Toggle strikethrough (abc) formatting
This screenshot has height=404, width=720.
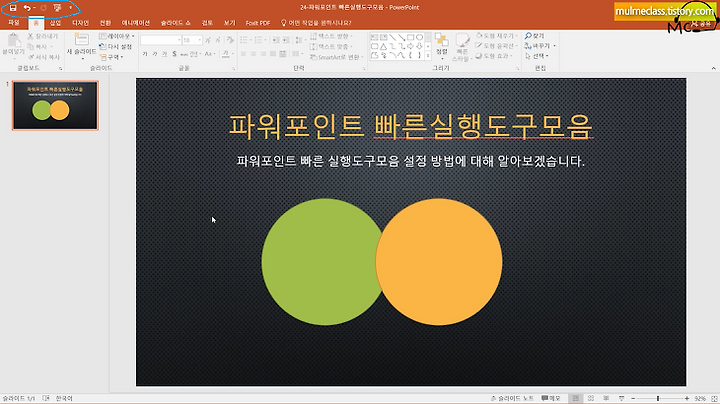click(184, 54)
